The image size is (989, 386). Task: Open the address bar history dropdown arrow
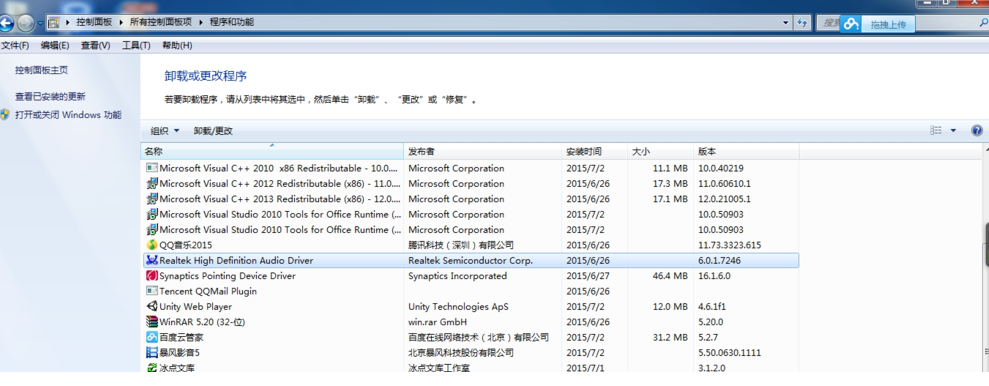point(785,22)
